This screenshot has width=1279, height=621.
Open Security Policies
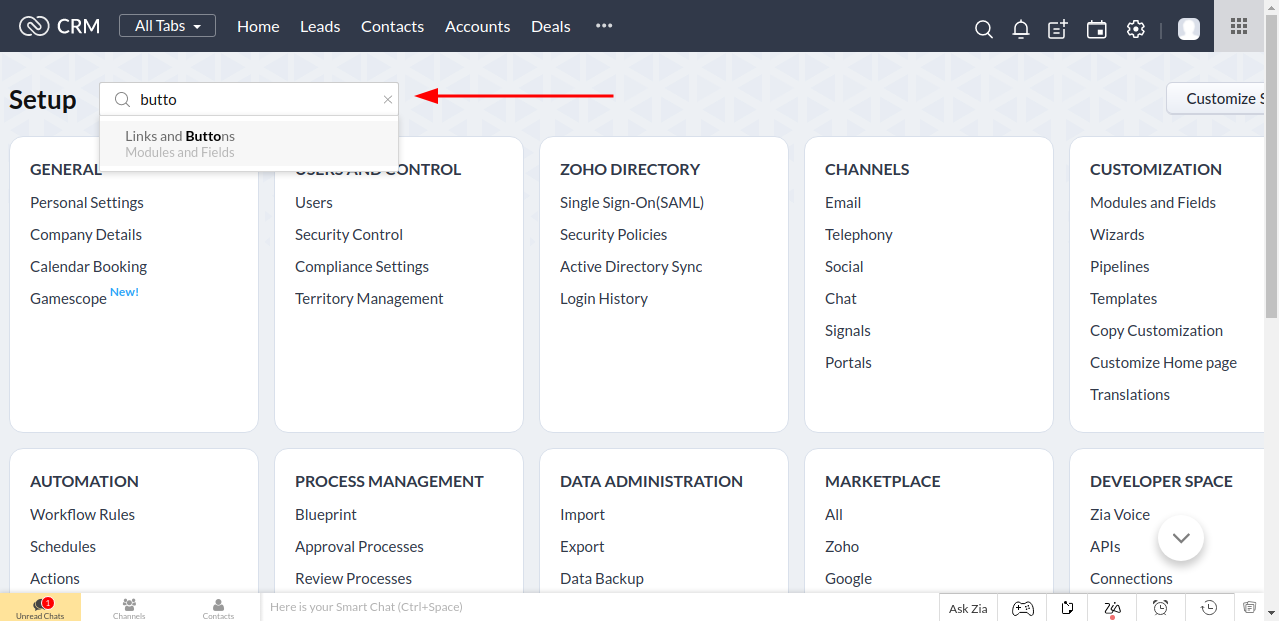tap(613, 234)
